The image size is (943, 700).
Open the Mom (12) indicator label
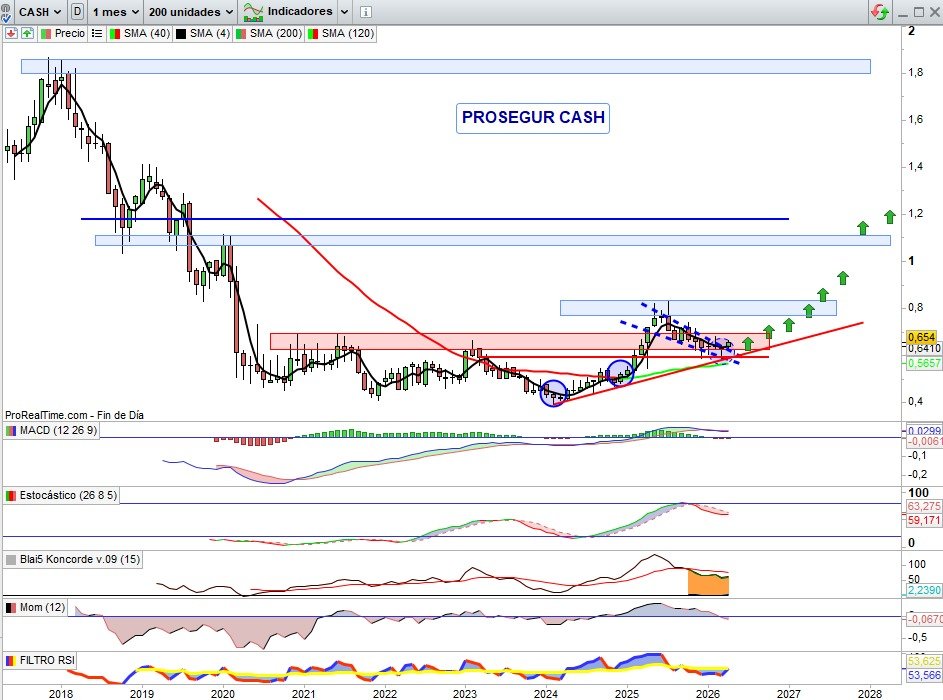tap(35, 607)
